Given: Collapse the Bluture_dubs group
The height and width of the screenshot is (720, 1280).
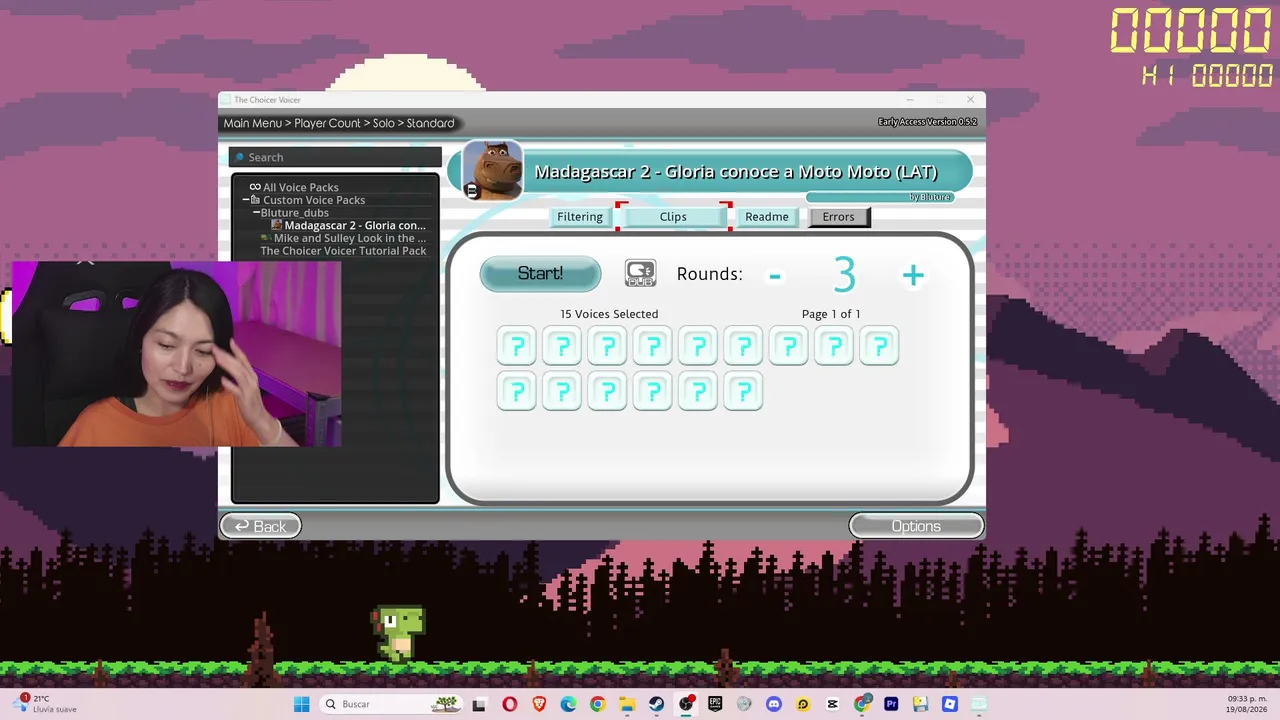Looking at the screenshot, I should 256,213.
